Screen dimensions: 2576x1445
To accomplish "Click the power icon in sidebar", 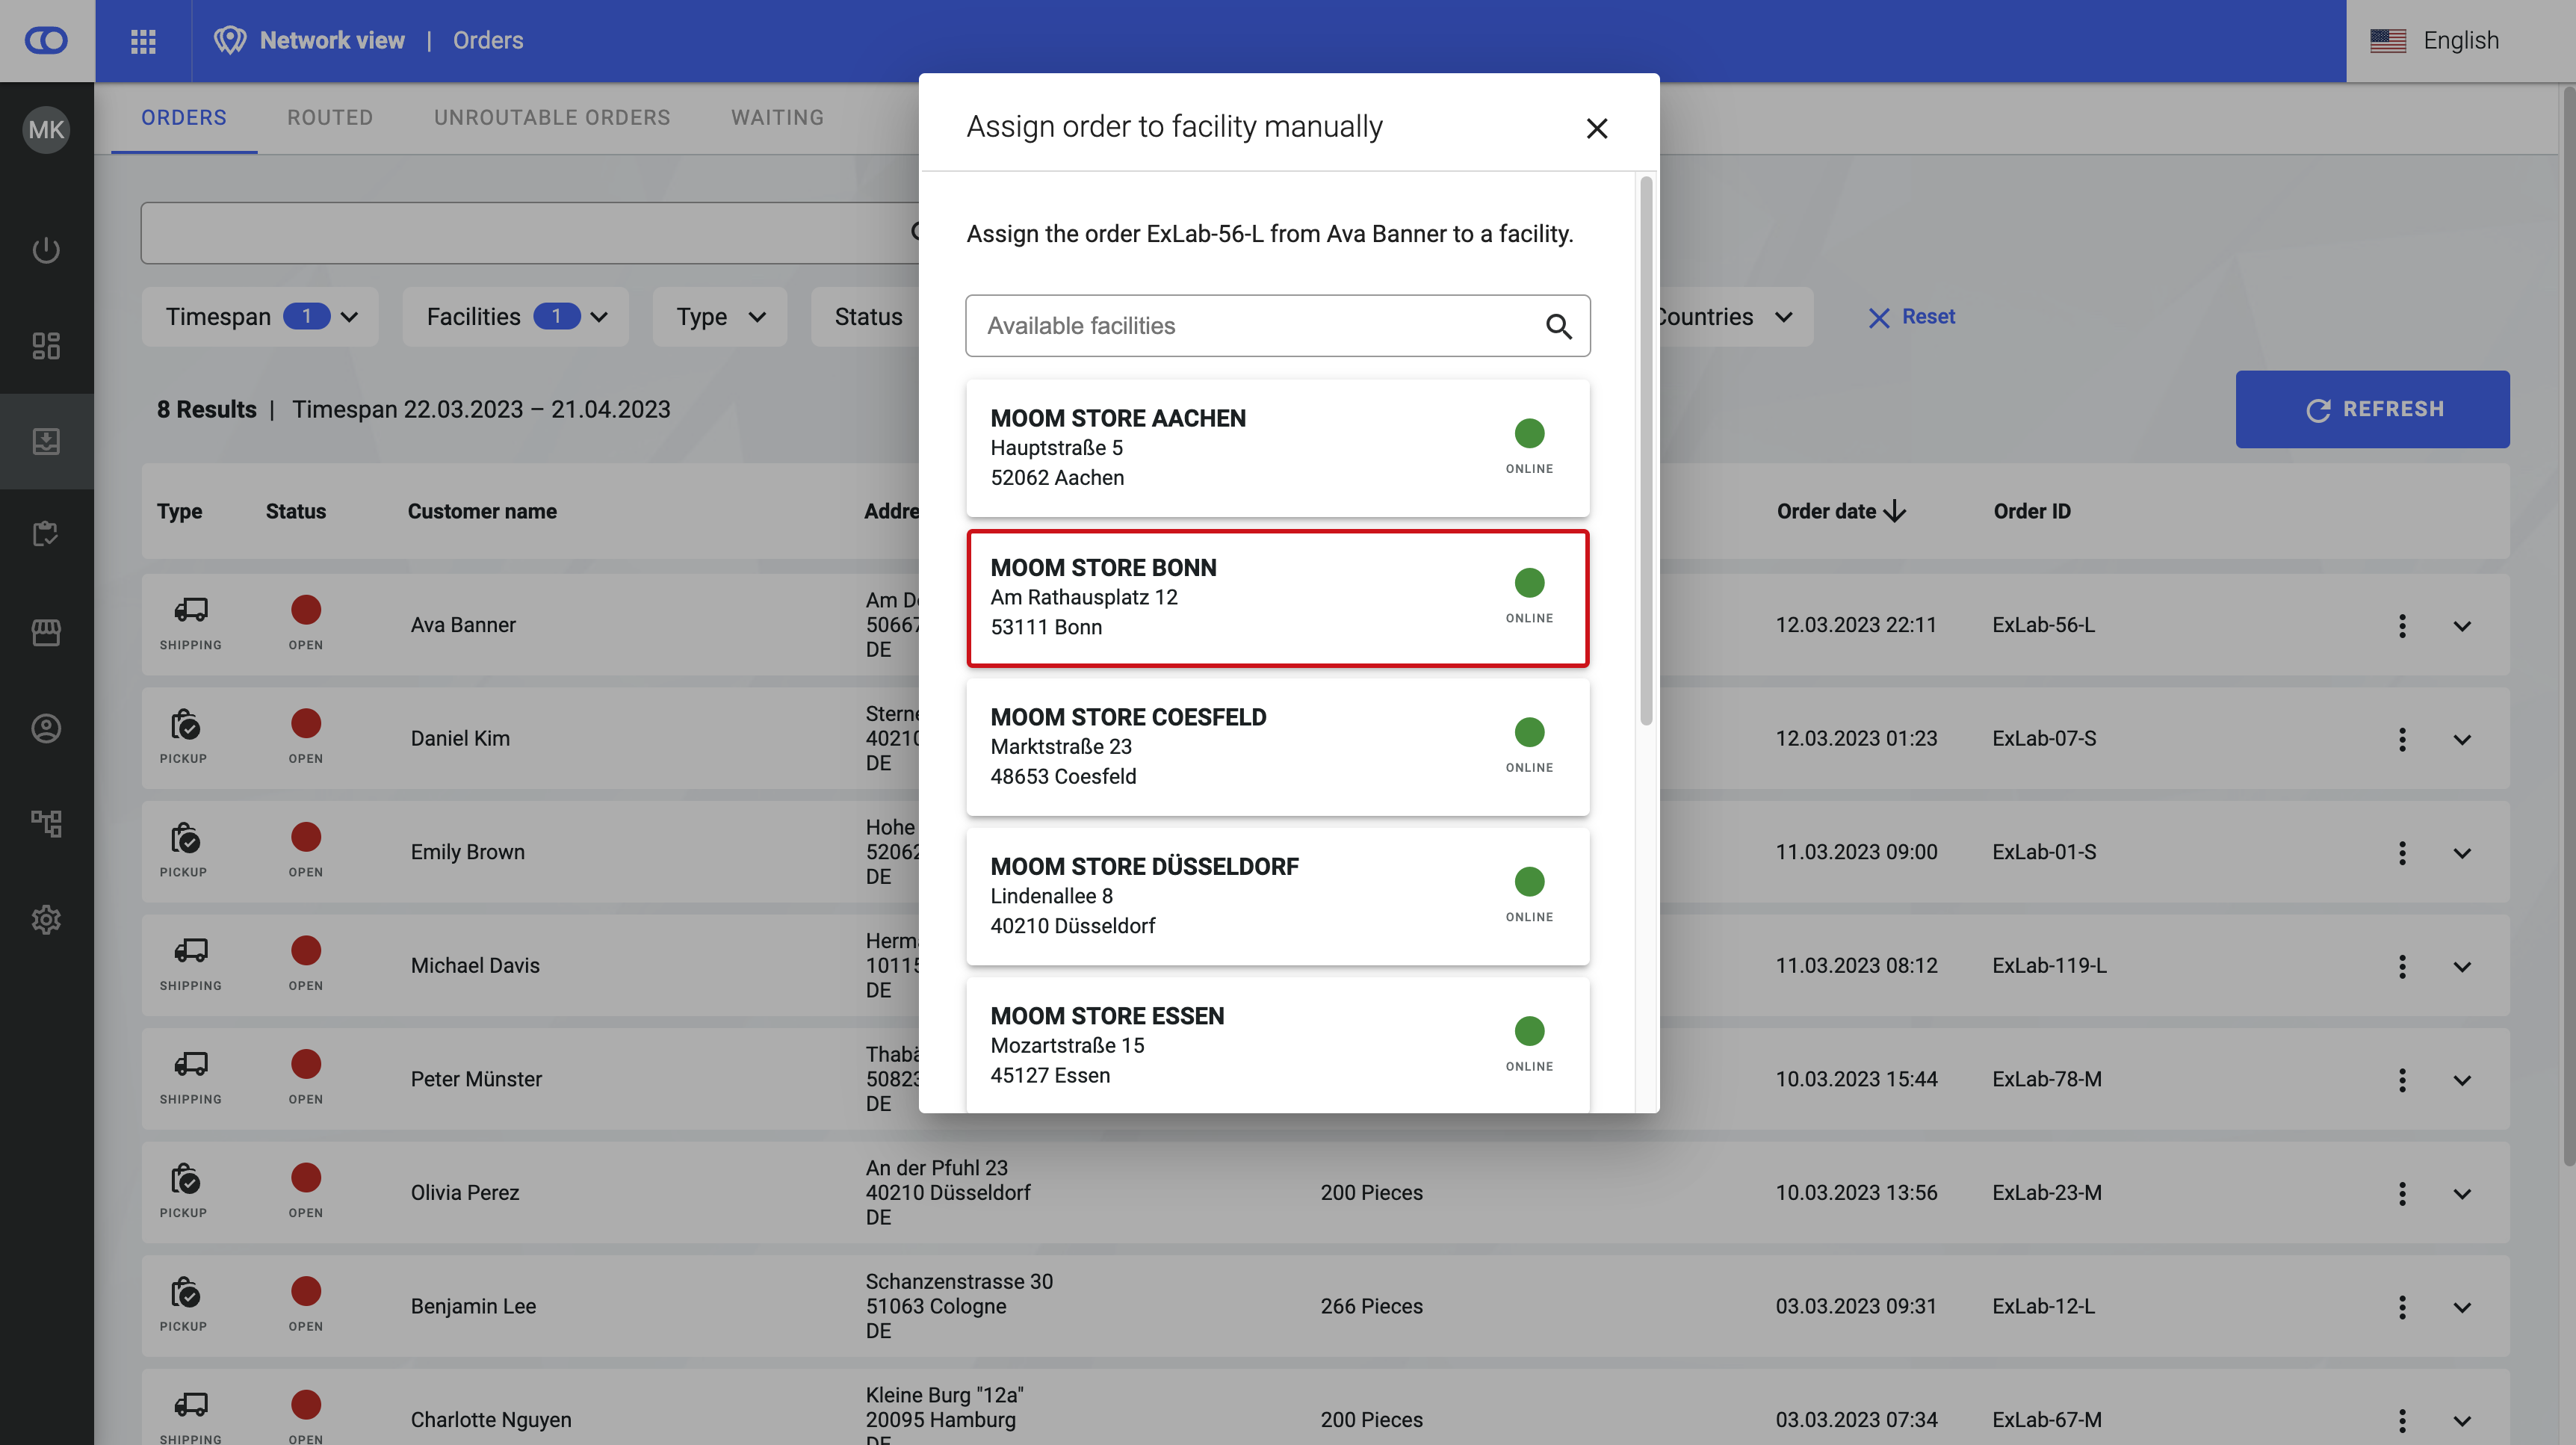I will [46, 250].
